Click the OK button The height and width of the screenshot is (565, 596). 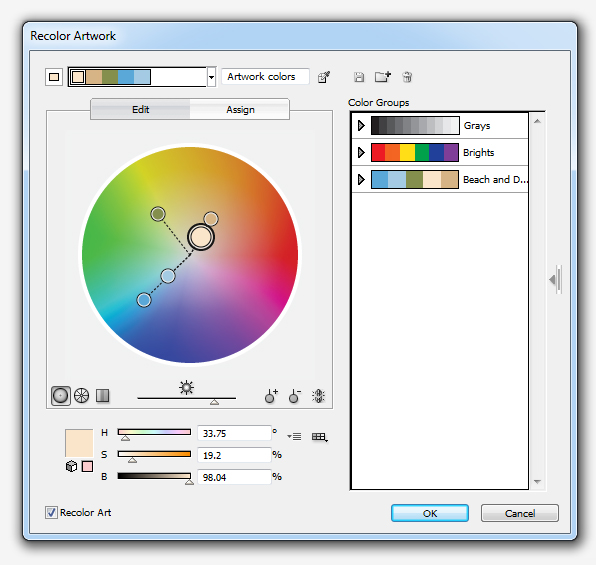click(430, 513)
